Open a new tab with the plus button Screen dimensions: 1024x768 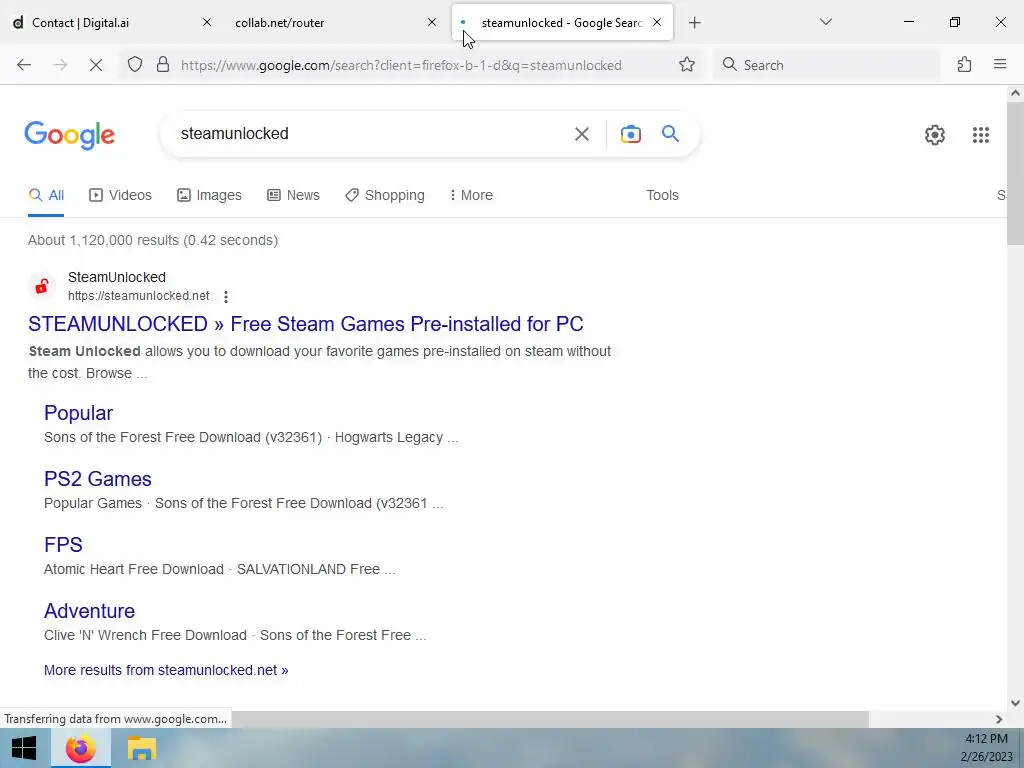click(694, 23)
